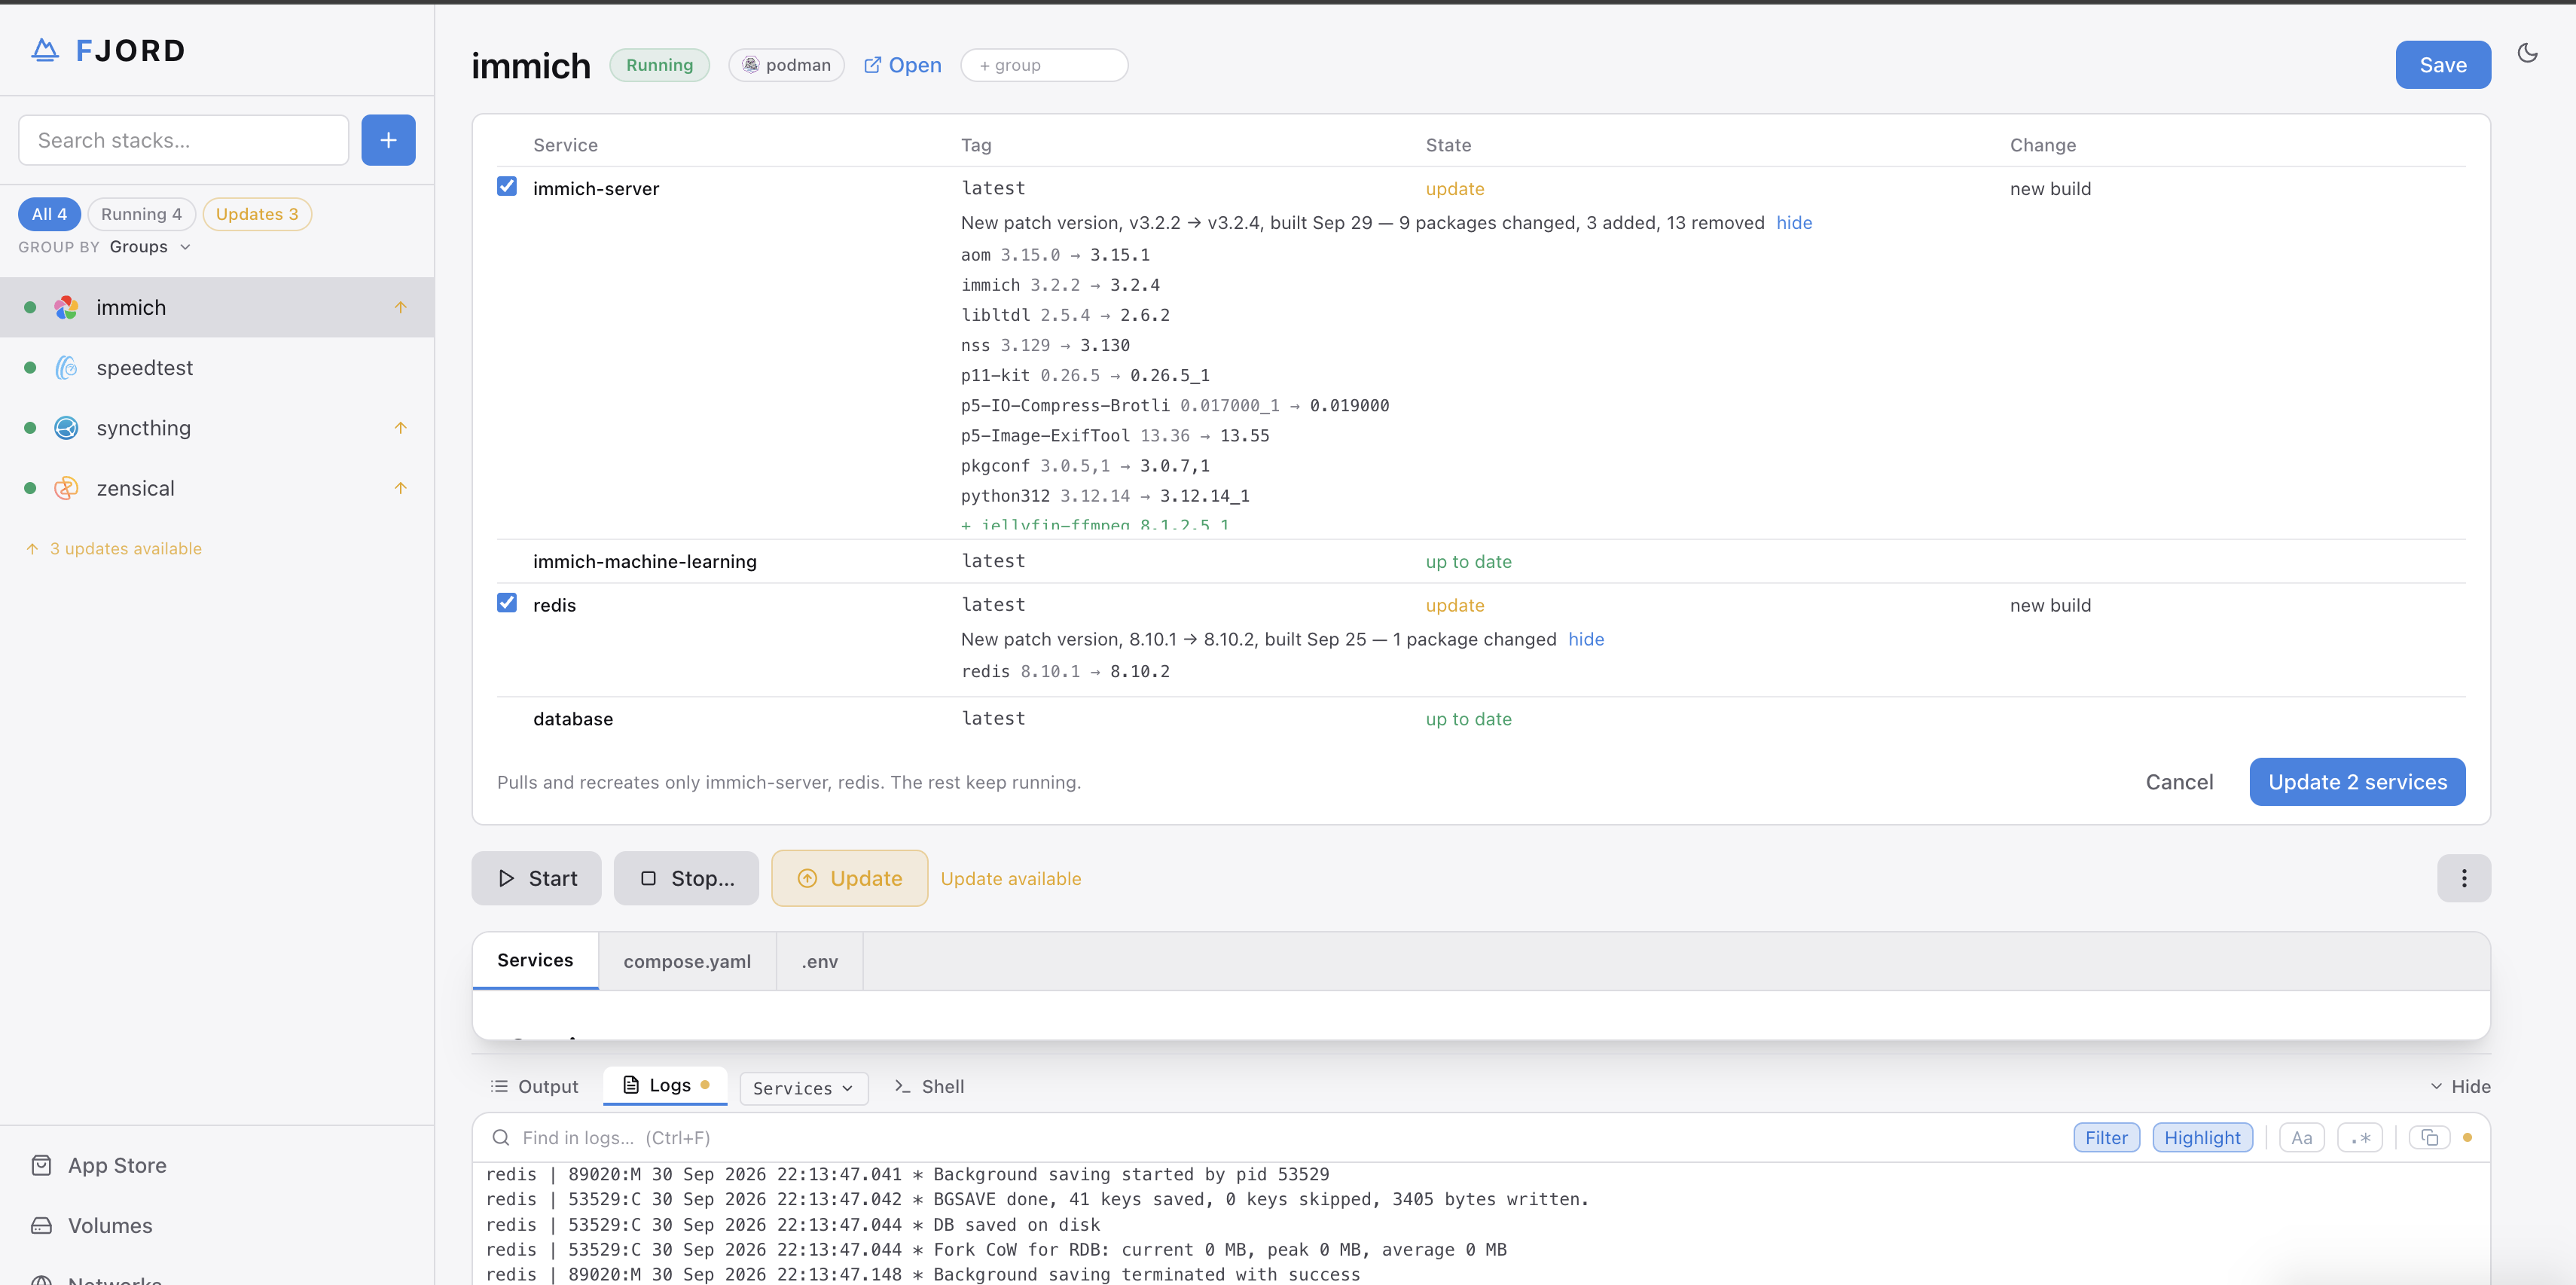Image resolution: width=2576 pixels, height=1285 pixels.
Task: Toggle dark mode moon icon
Action: click(x=2527, y=53)
